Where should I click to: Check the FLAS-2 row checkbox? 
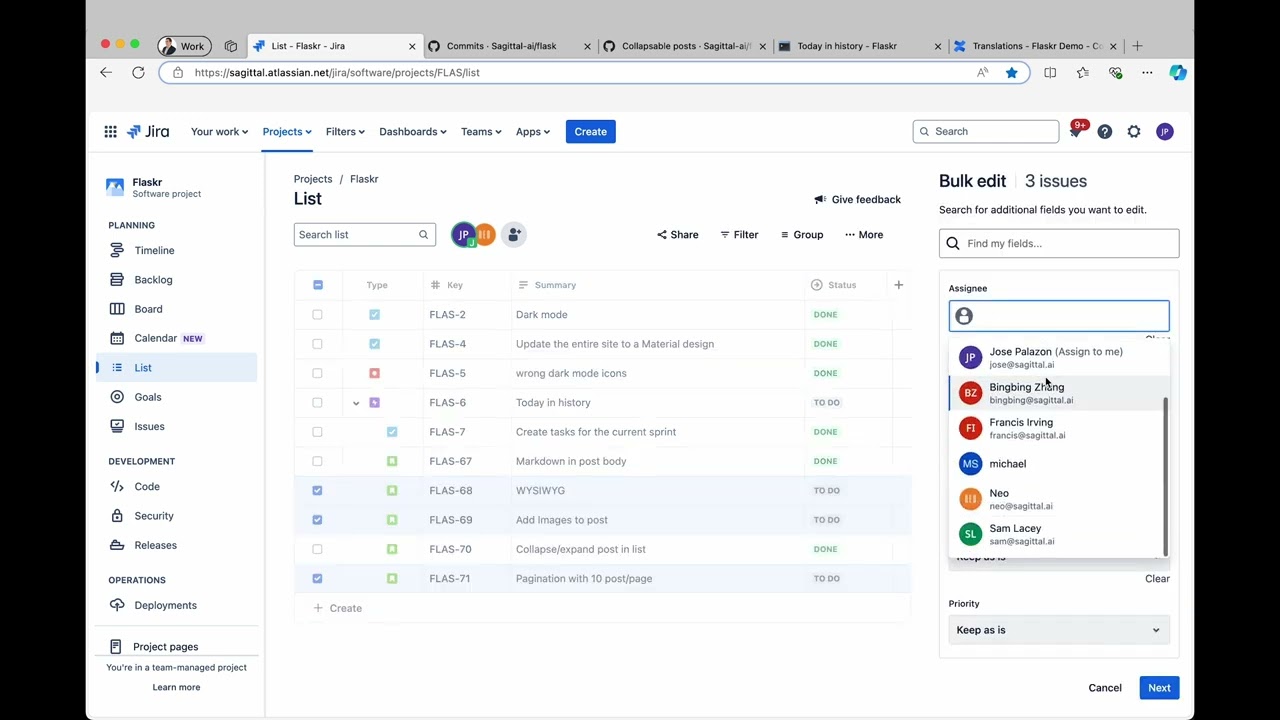click(317, 314)
